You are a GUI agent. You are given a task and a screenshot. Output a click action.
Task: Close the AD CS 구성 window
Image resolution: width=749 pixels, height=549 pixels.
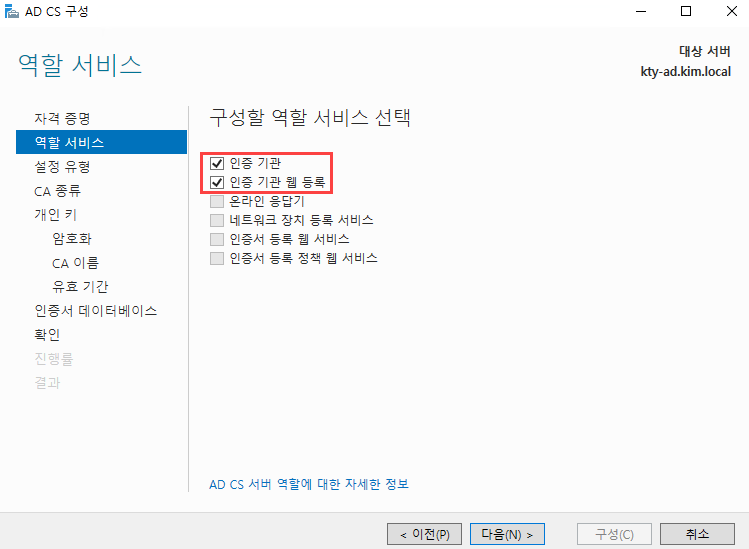click(x=731, y=11)
